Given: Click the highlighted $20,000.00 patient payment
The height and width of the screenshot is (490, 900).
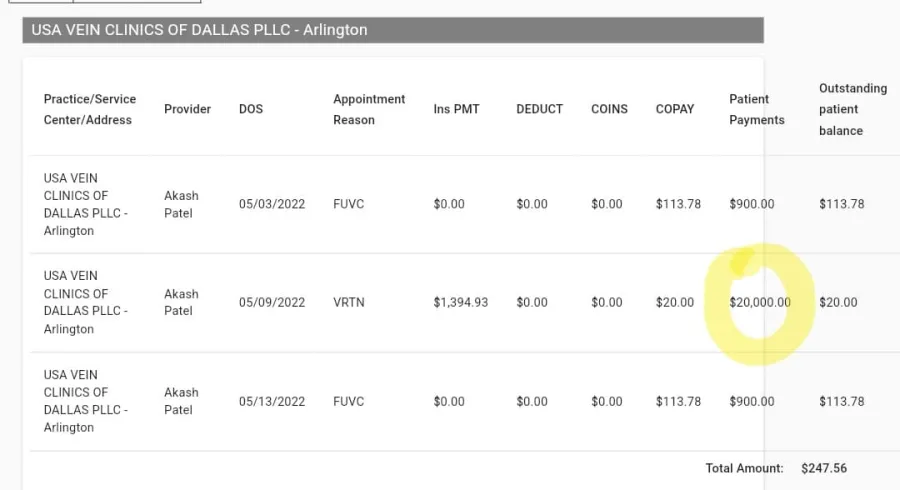Looking at the screenshot, I should (x=759, y=302).
